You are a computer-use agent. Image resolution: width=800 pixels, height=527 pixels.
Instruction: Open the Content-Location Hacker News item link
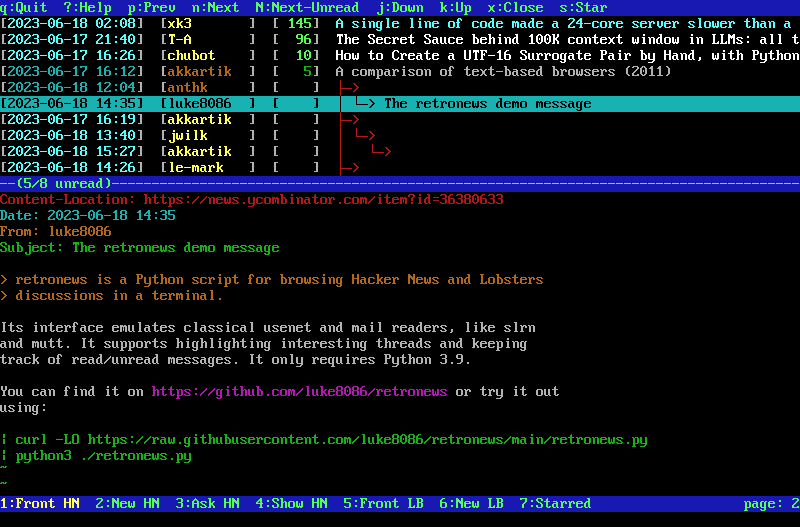323,199
